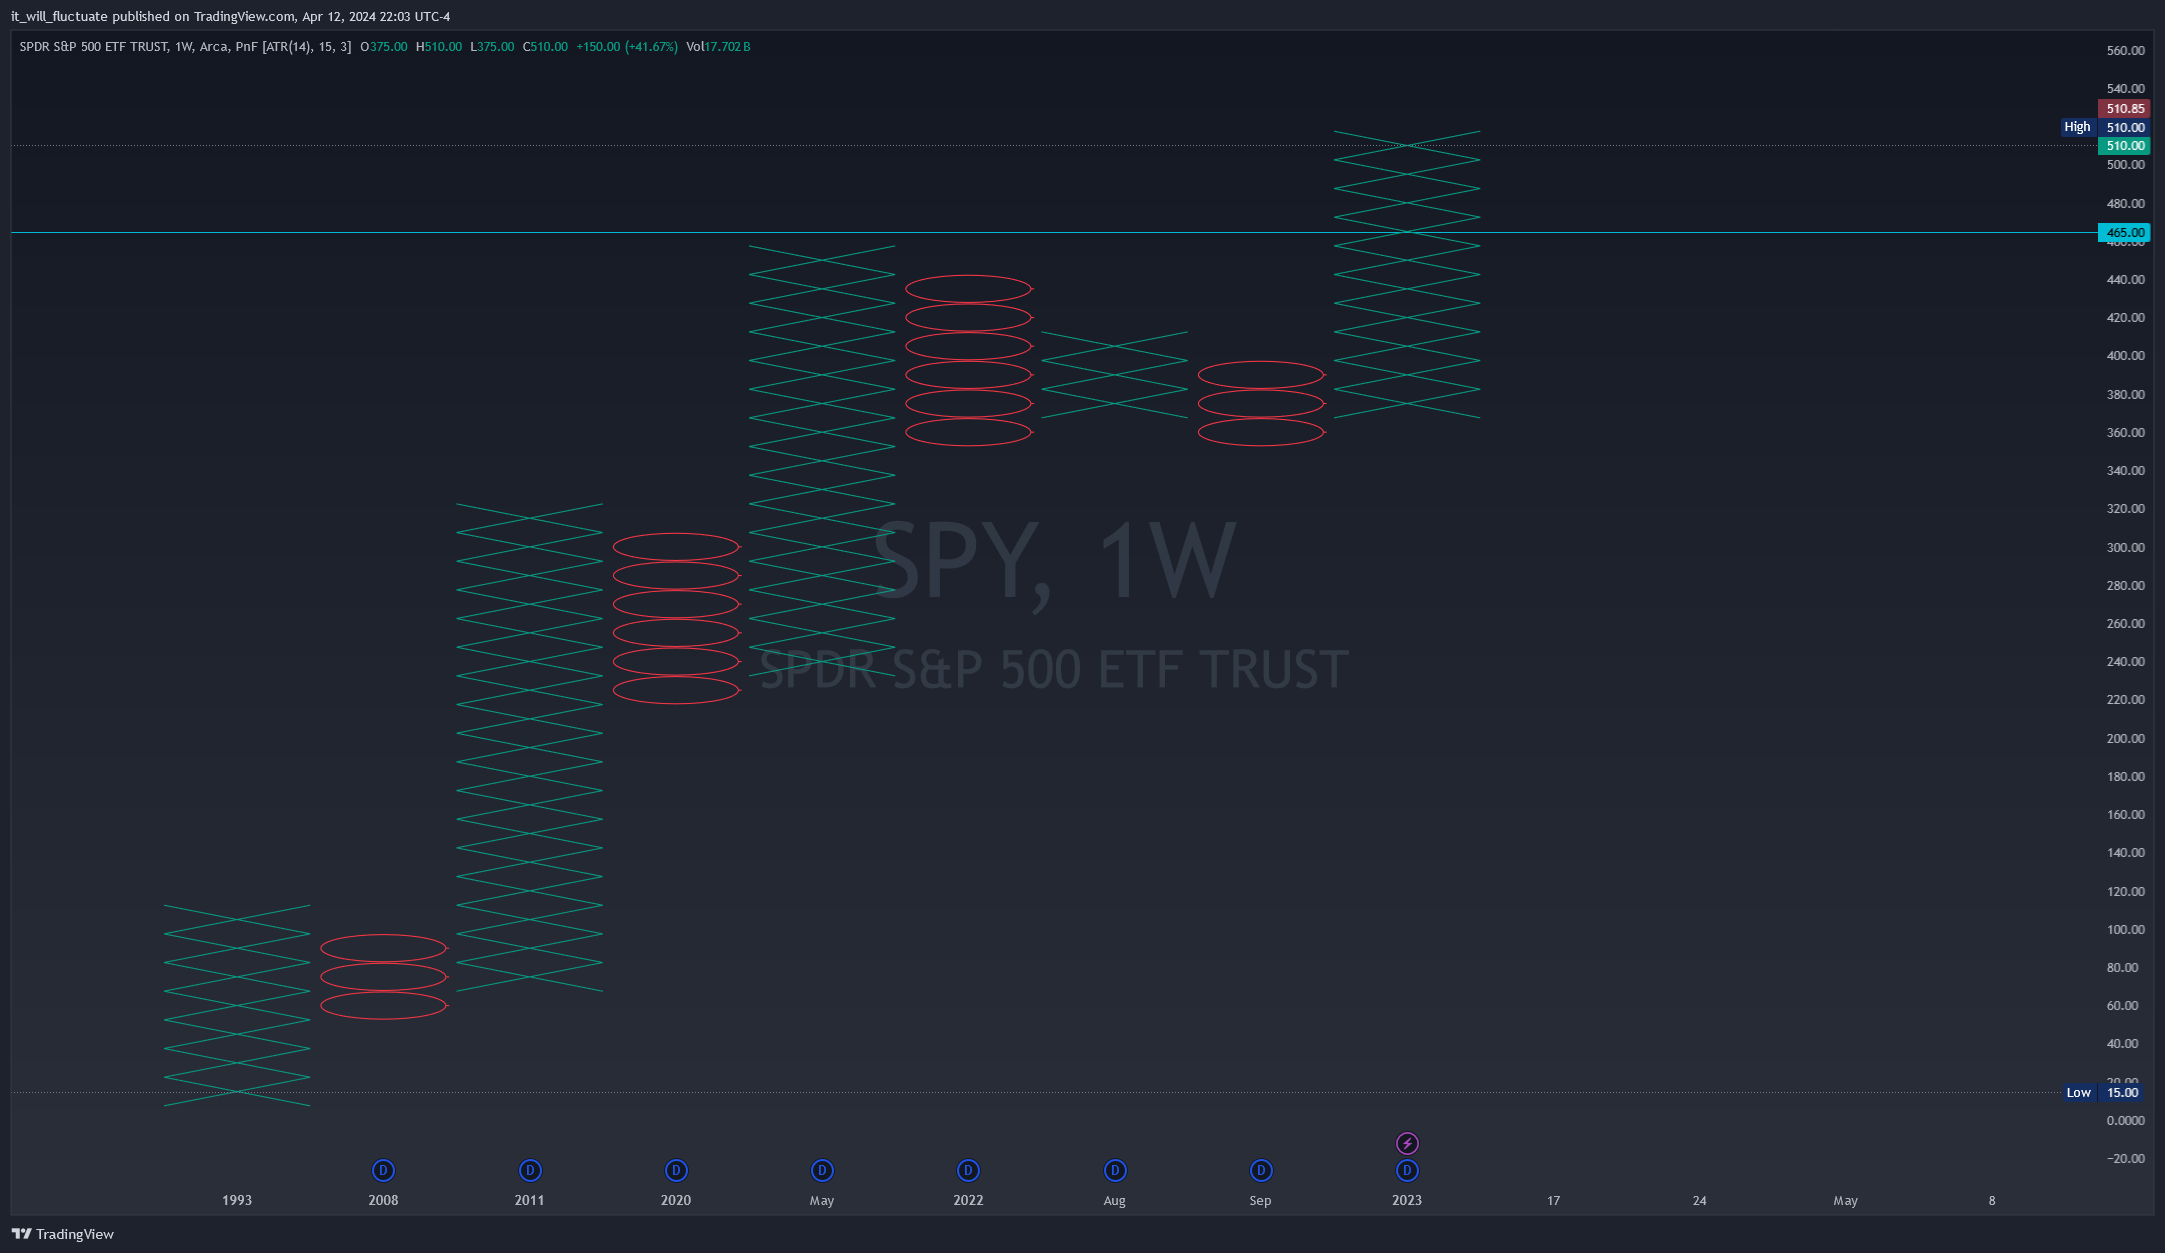This screenshot has height=1253, width=2165.
Task: Click the dividend marker above 2023
Action: pyautogui.click(x=1407, y=1170)
